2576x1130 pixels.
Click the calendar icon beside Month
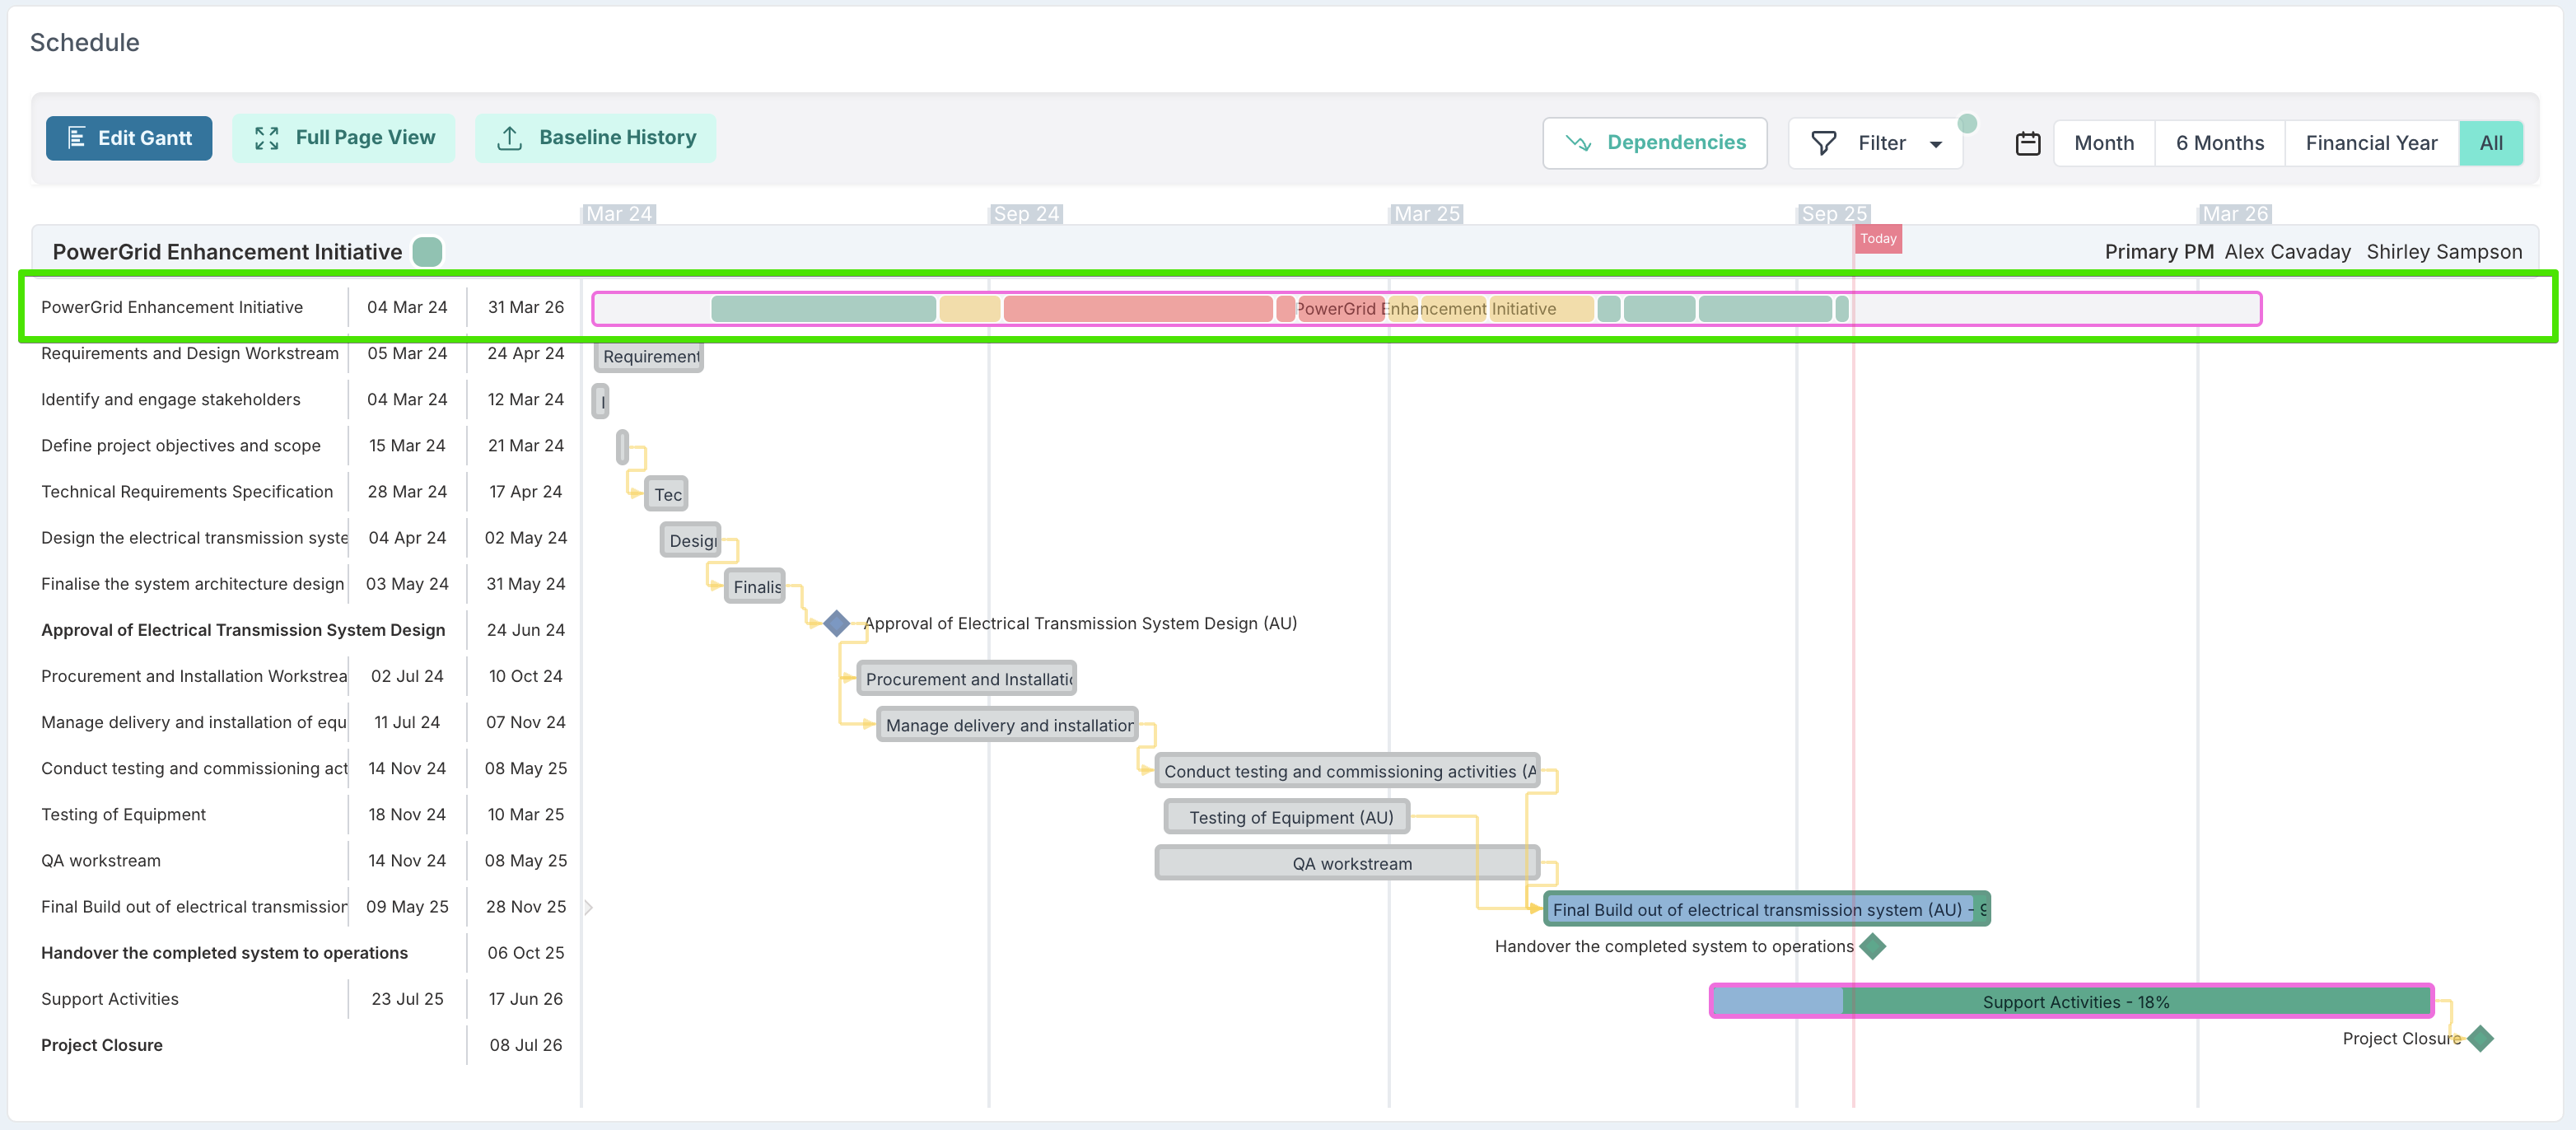2027,143
